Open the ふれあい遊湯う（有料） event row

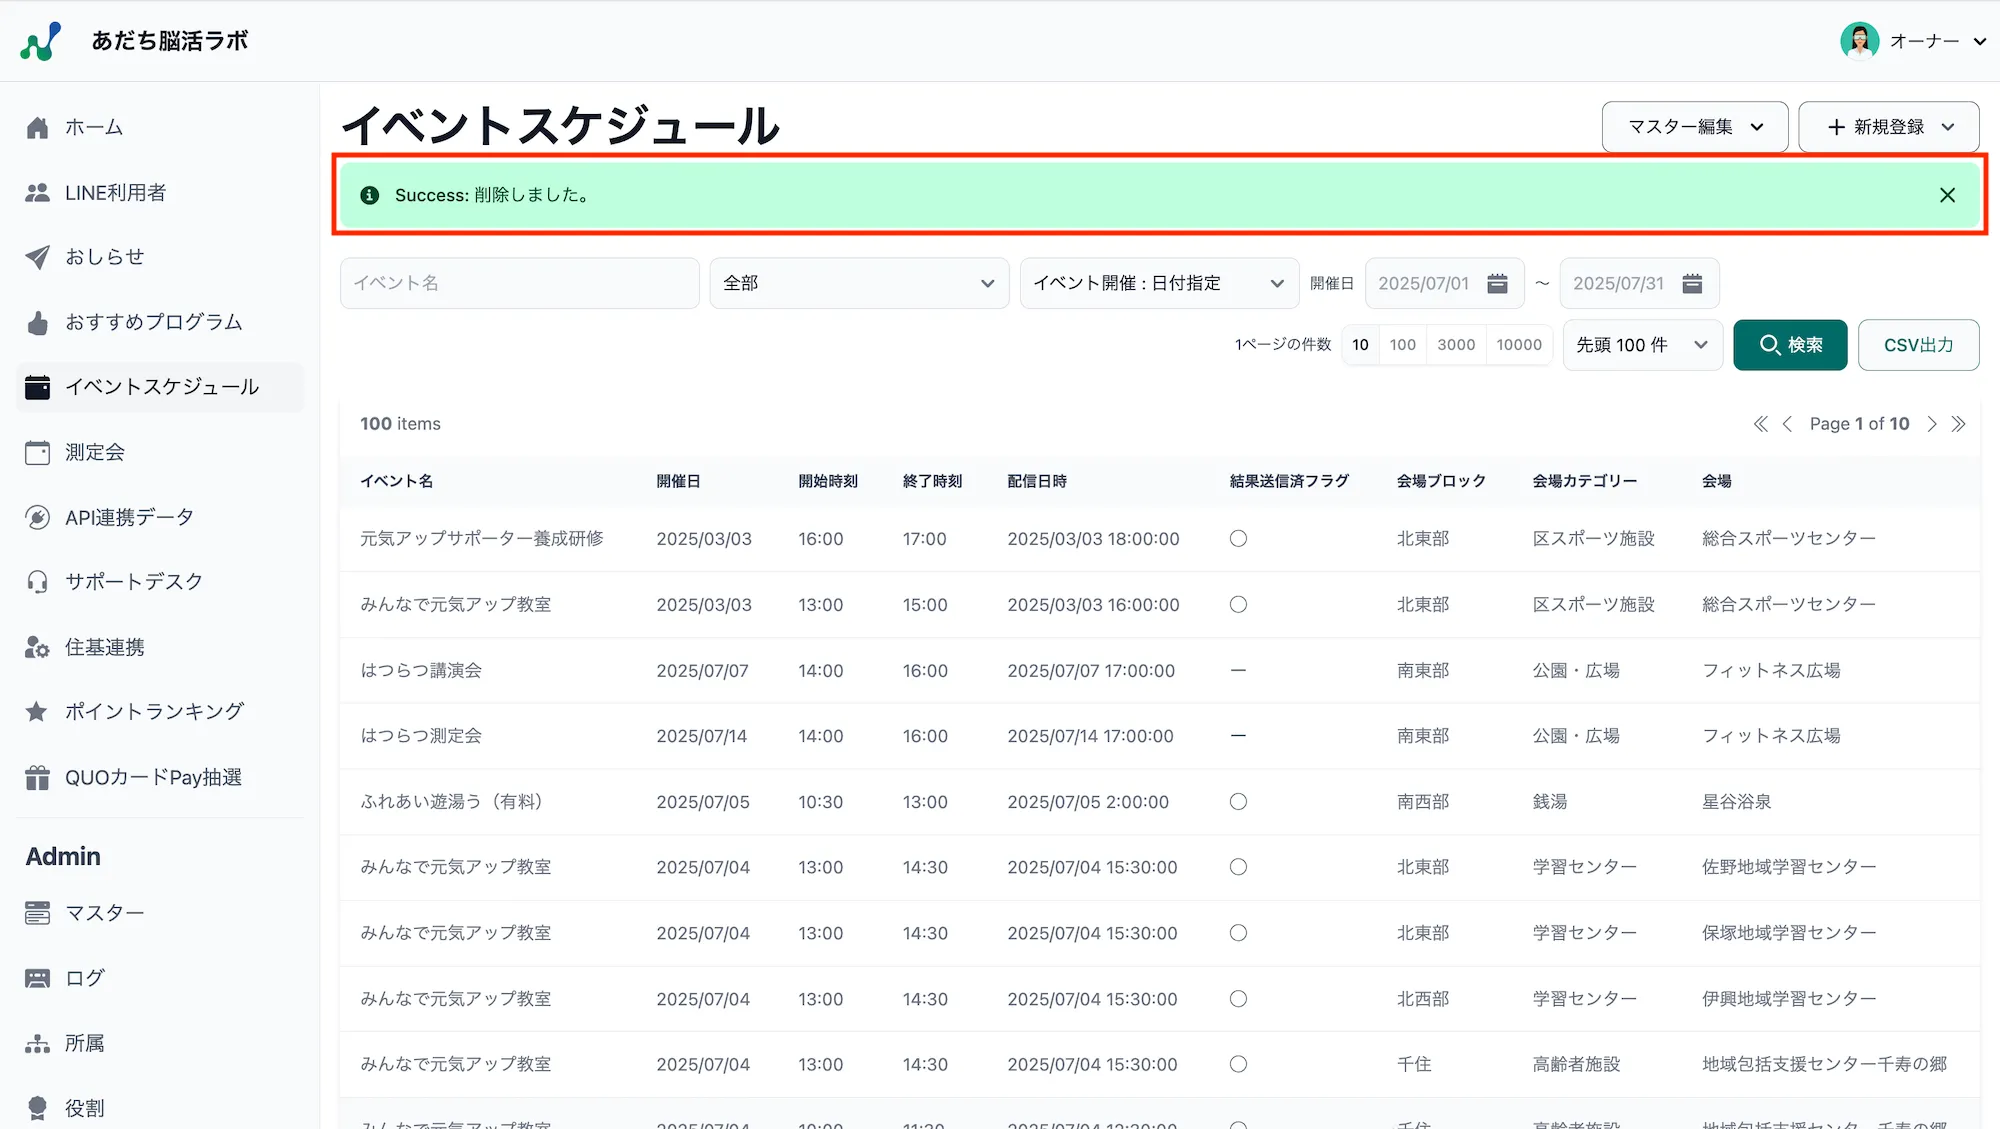pyautogui.click(x=1159, y=802)
